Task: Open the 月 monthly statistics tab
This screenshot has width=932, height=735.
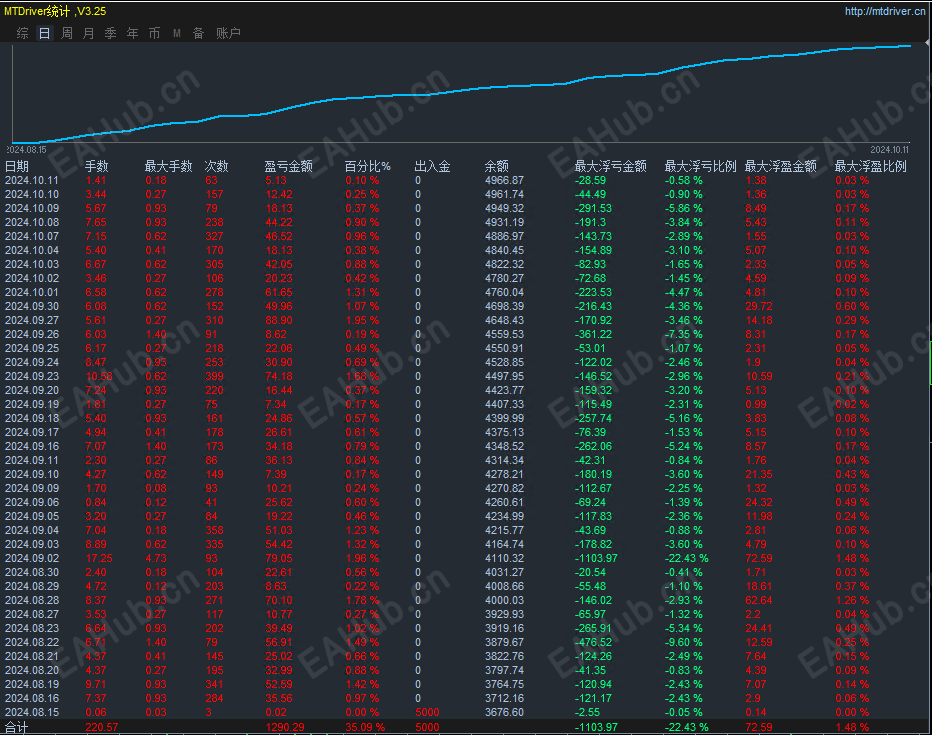Action: 89,33
